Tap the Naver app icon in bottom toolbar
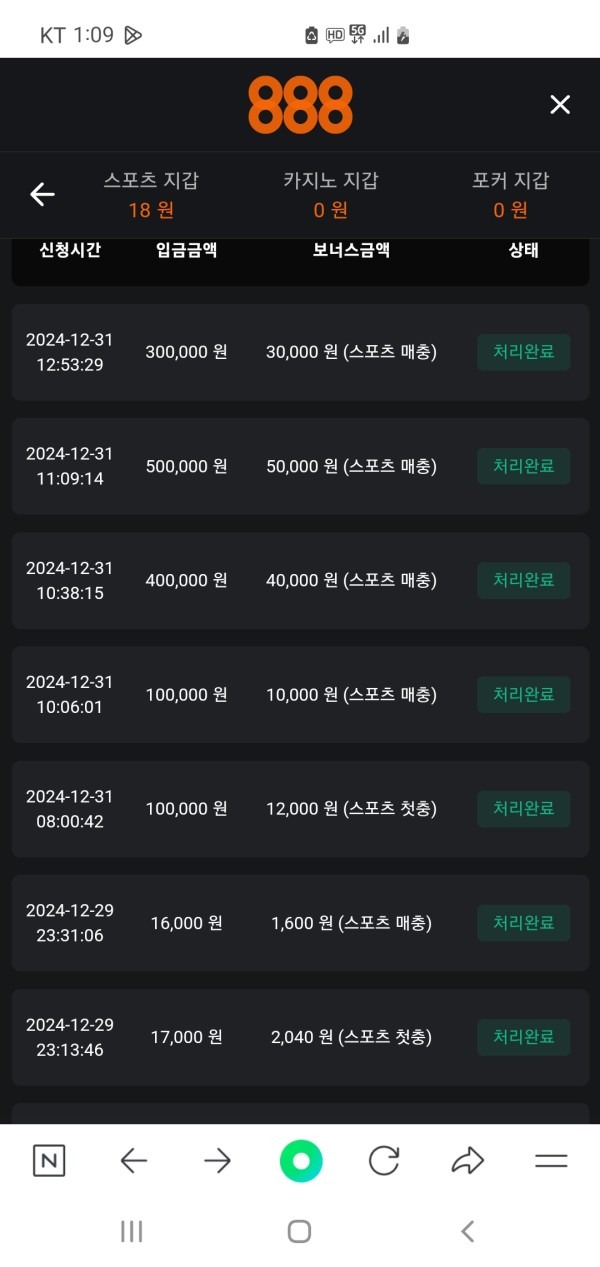The height and width of the screenshot is (1267, 600). [x=47, y=1160]
